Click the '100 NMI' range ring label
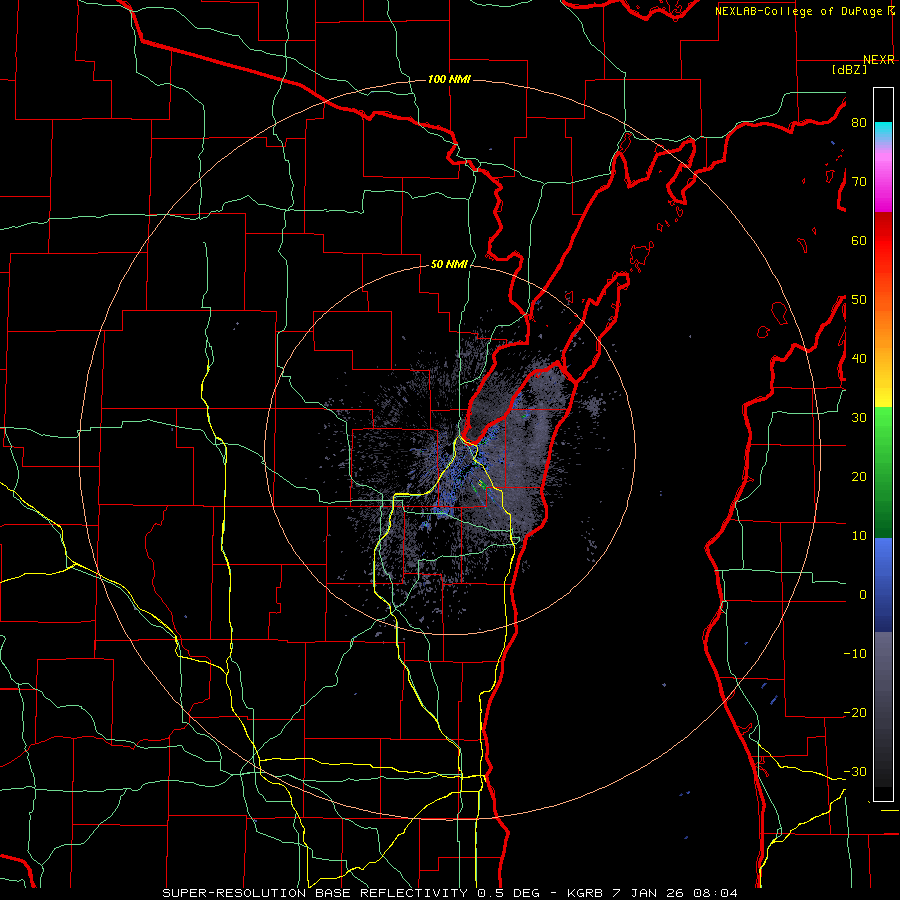The width and height of the screenshot is (900, 900). point(449,79)
